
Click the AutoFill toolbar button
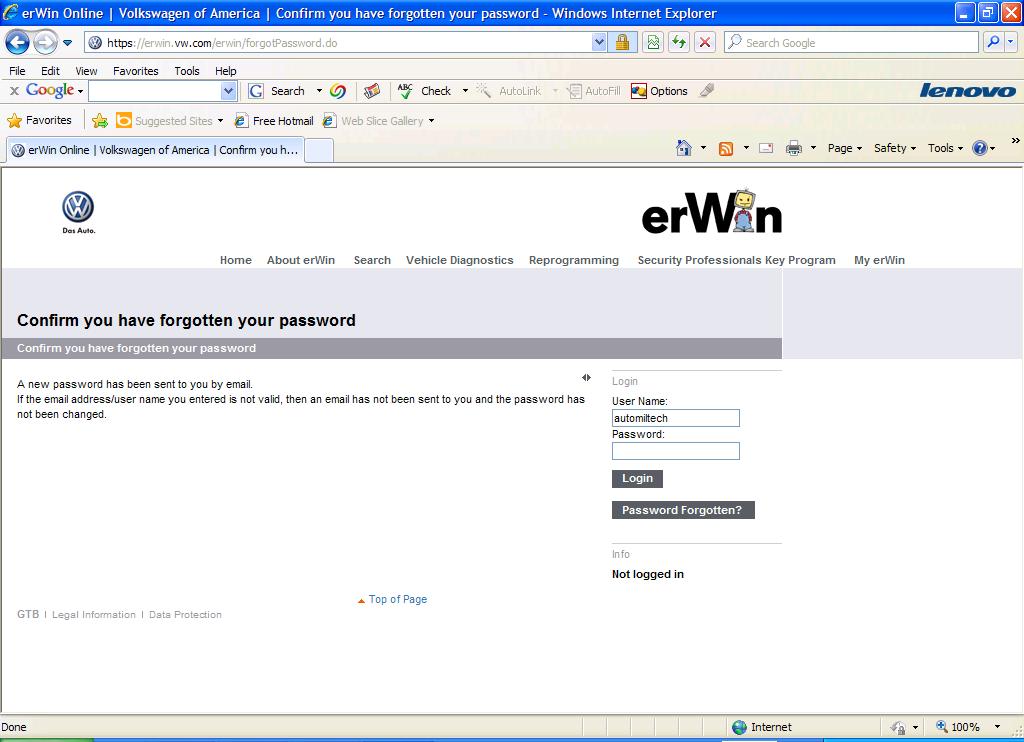[x=594, y=91]
